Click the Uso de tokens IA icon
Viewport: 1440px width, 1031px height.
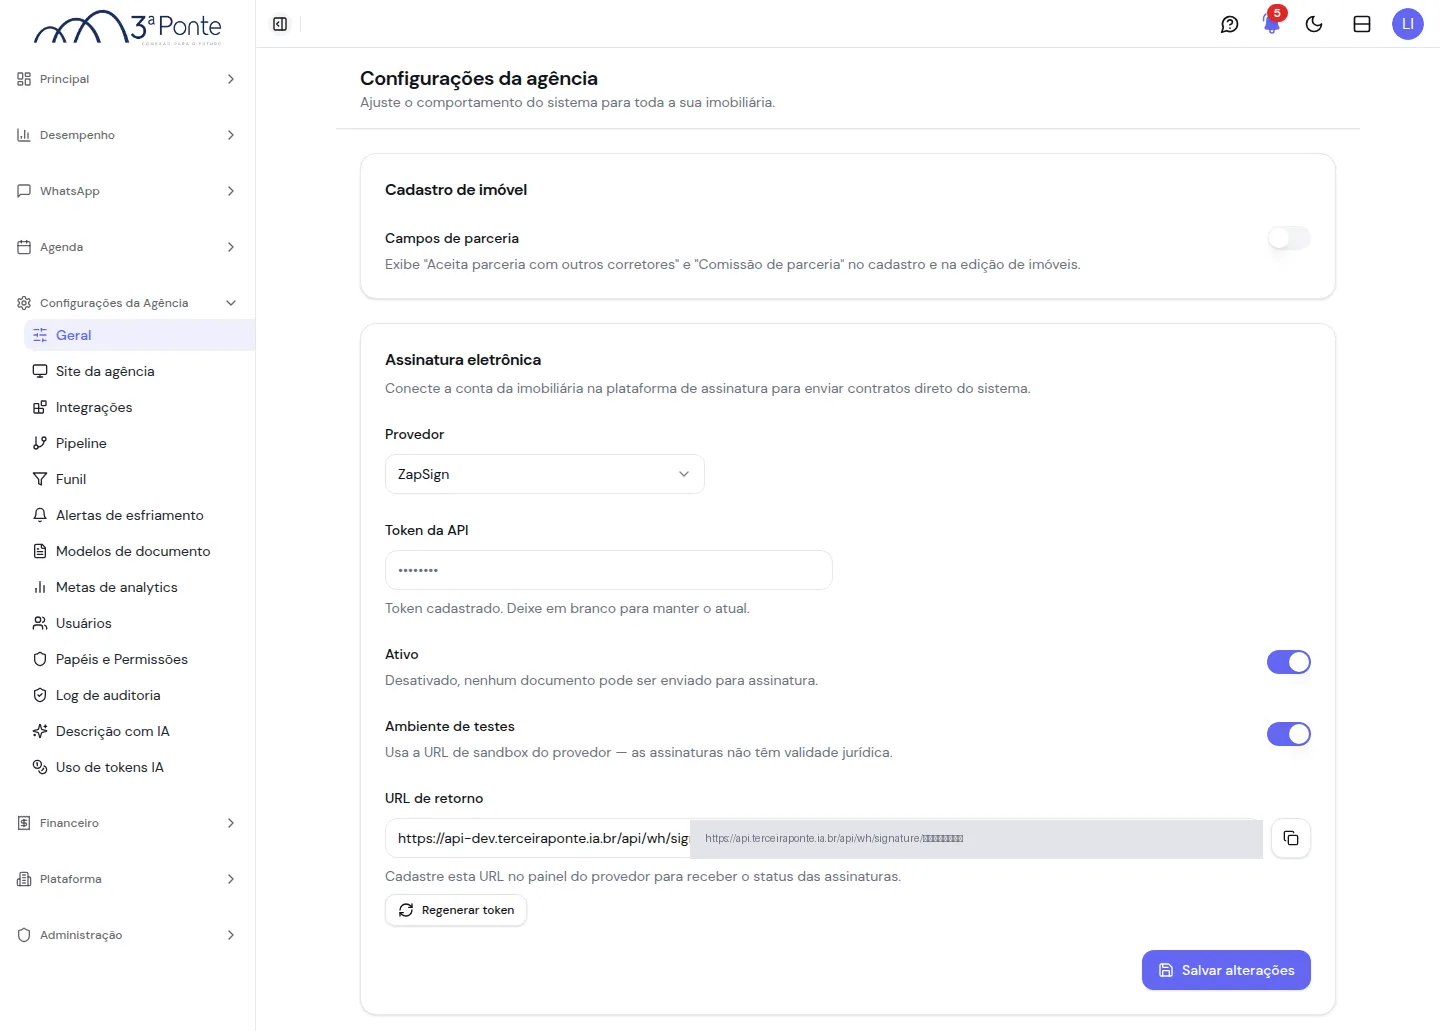[x=40, y=767]
